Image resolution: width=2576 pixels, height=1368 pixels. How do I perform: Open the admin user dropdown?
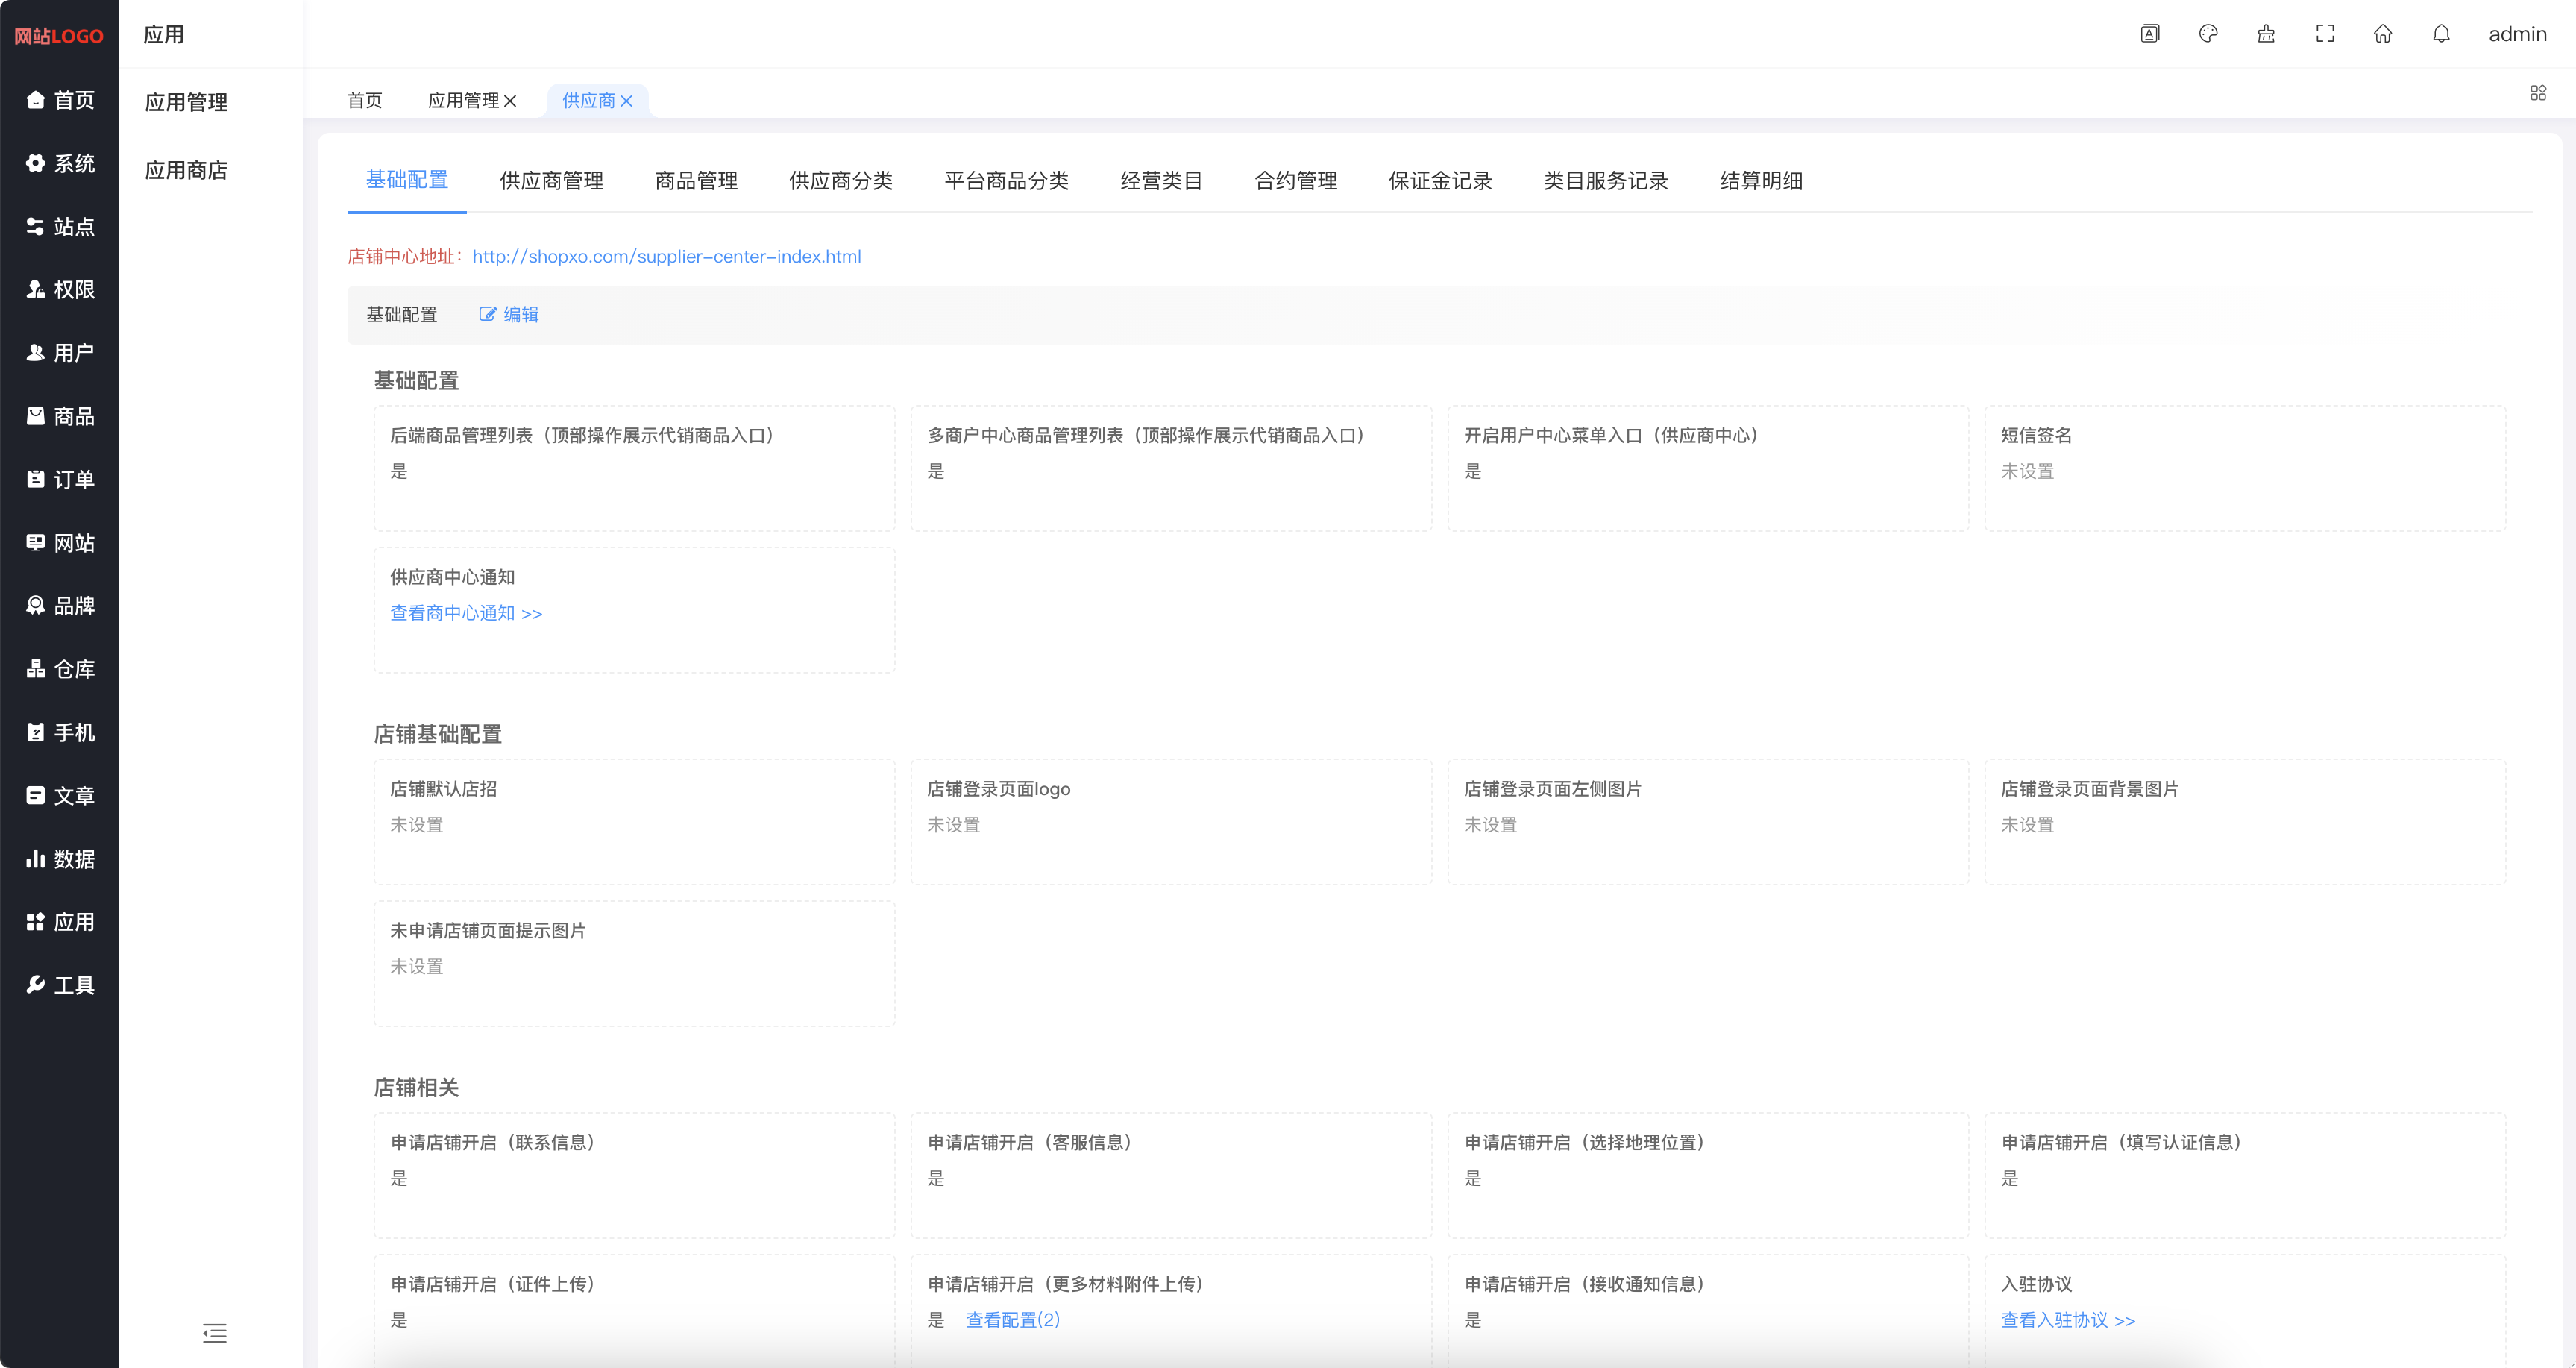(2517, 34)
